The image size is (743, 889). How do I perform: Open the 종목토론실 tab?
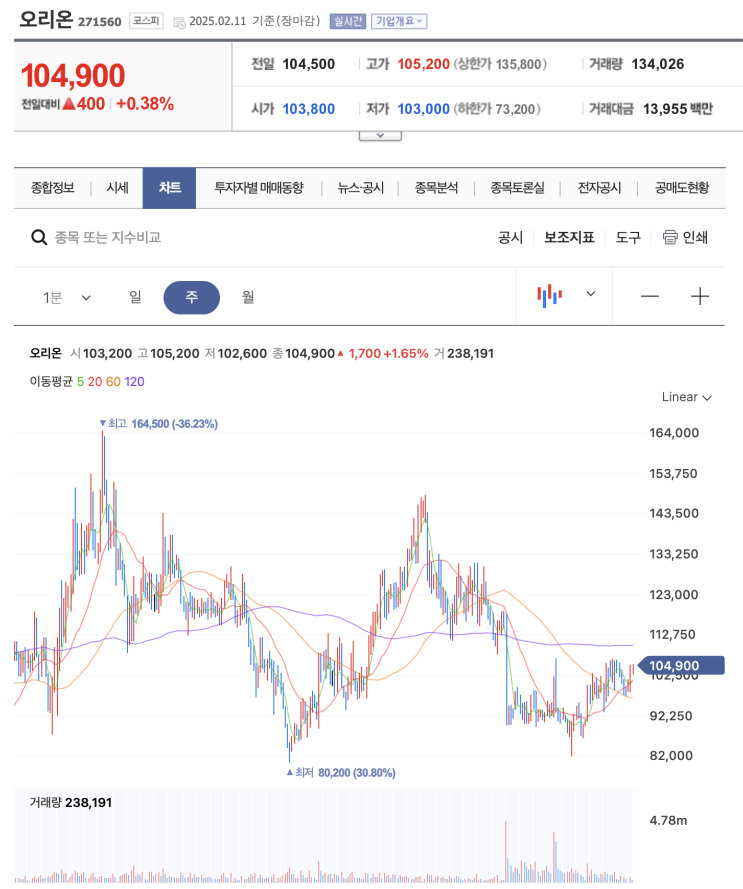click(x=517, y=188)
